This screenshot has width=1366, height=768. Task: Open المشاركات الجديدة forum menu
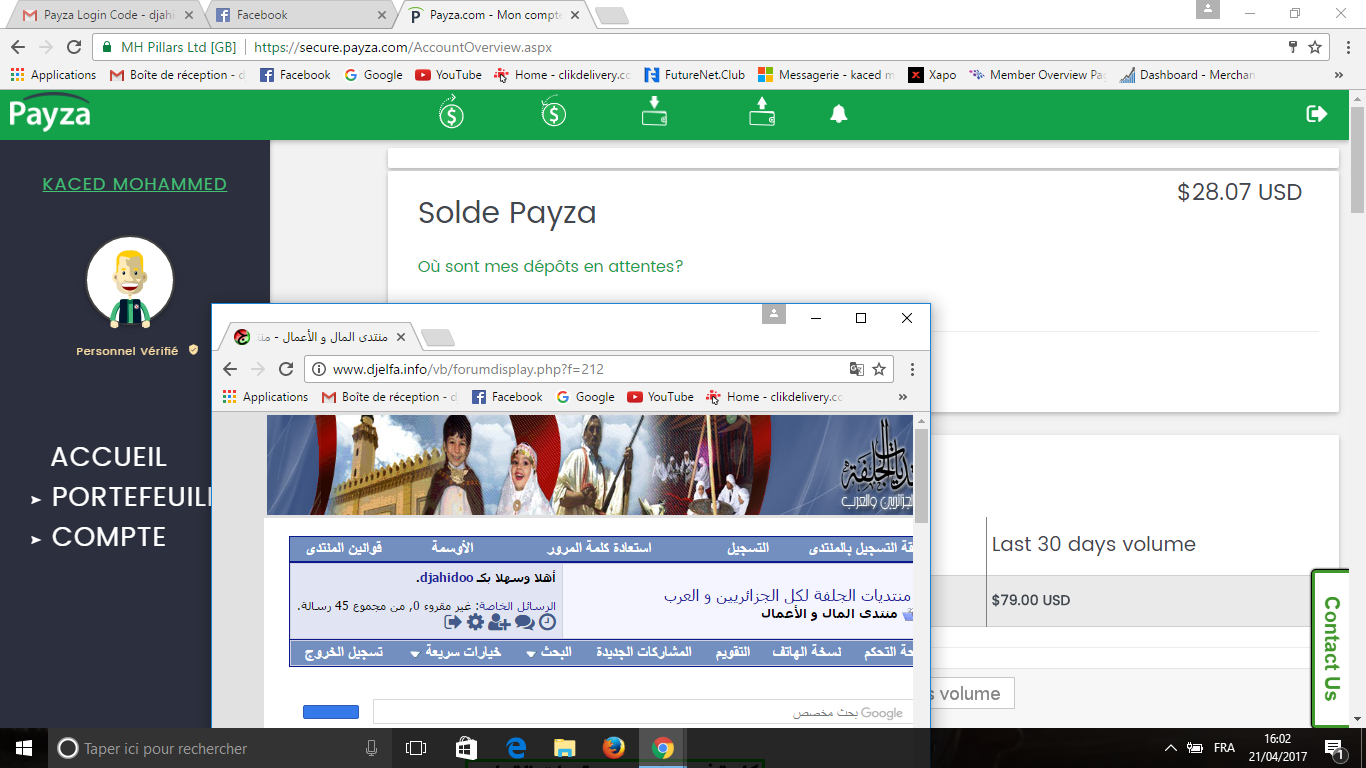[644, 652]
